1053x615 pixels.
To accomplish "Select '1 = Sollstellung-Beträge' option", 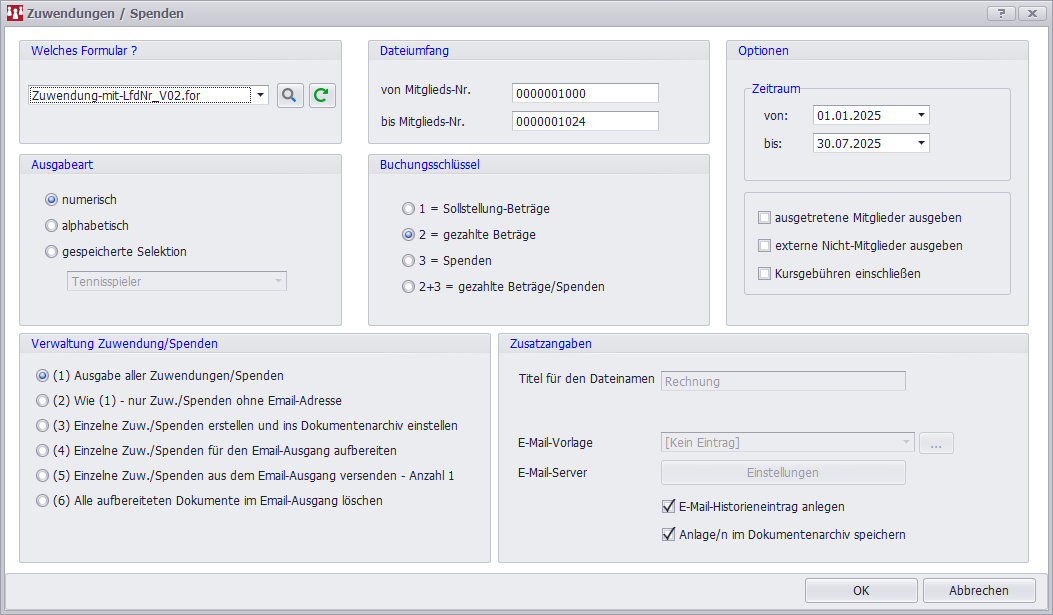I will (408, 209).
